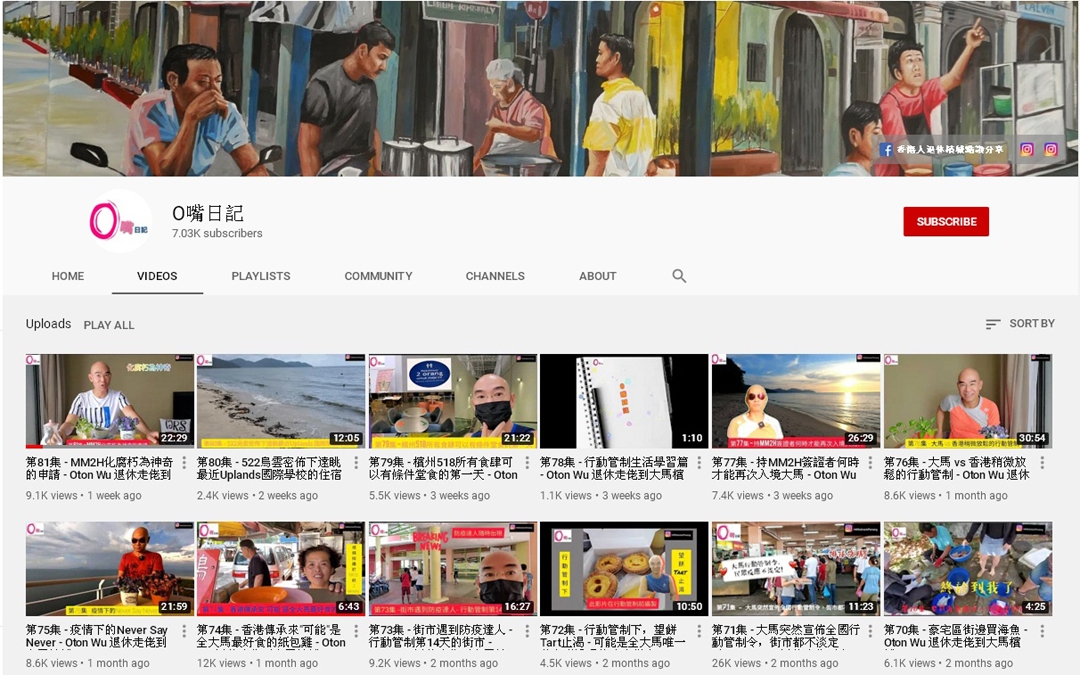Play the 10:50 egg tart thumbnail

pyautogui.click(x=624, y=569)
